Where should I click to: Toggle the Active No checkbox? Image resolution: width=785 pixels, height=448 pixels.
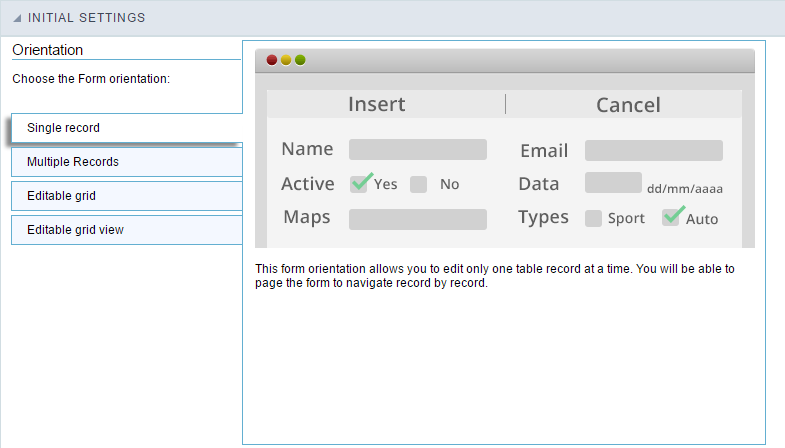click(x=419, y=184)
